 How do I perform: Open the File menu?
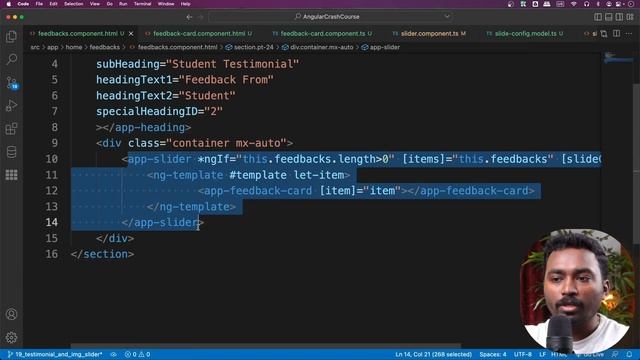click(x=39, y=4)
